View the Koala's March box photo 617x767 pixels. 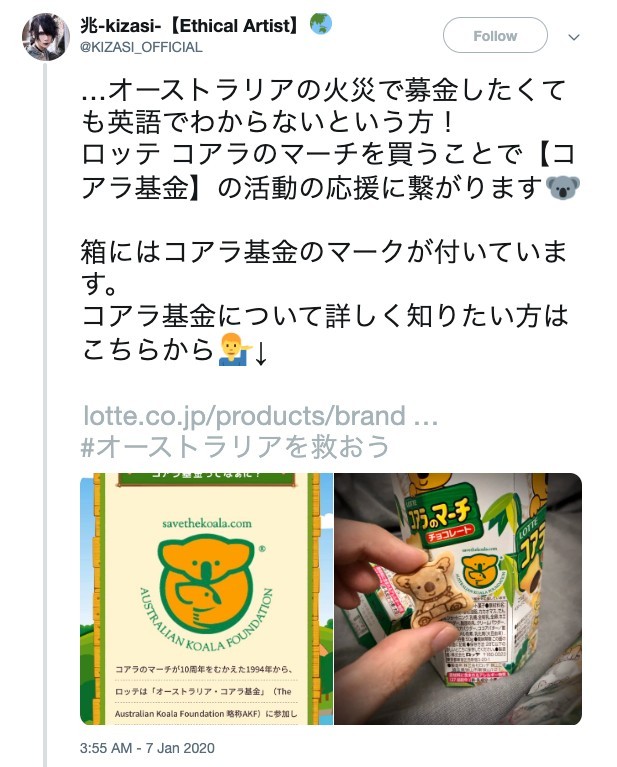(x=458, y=599)
